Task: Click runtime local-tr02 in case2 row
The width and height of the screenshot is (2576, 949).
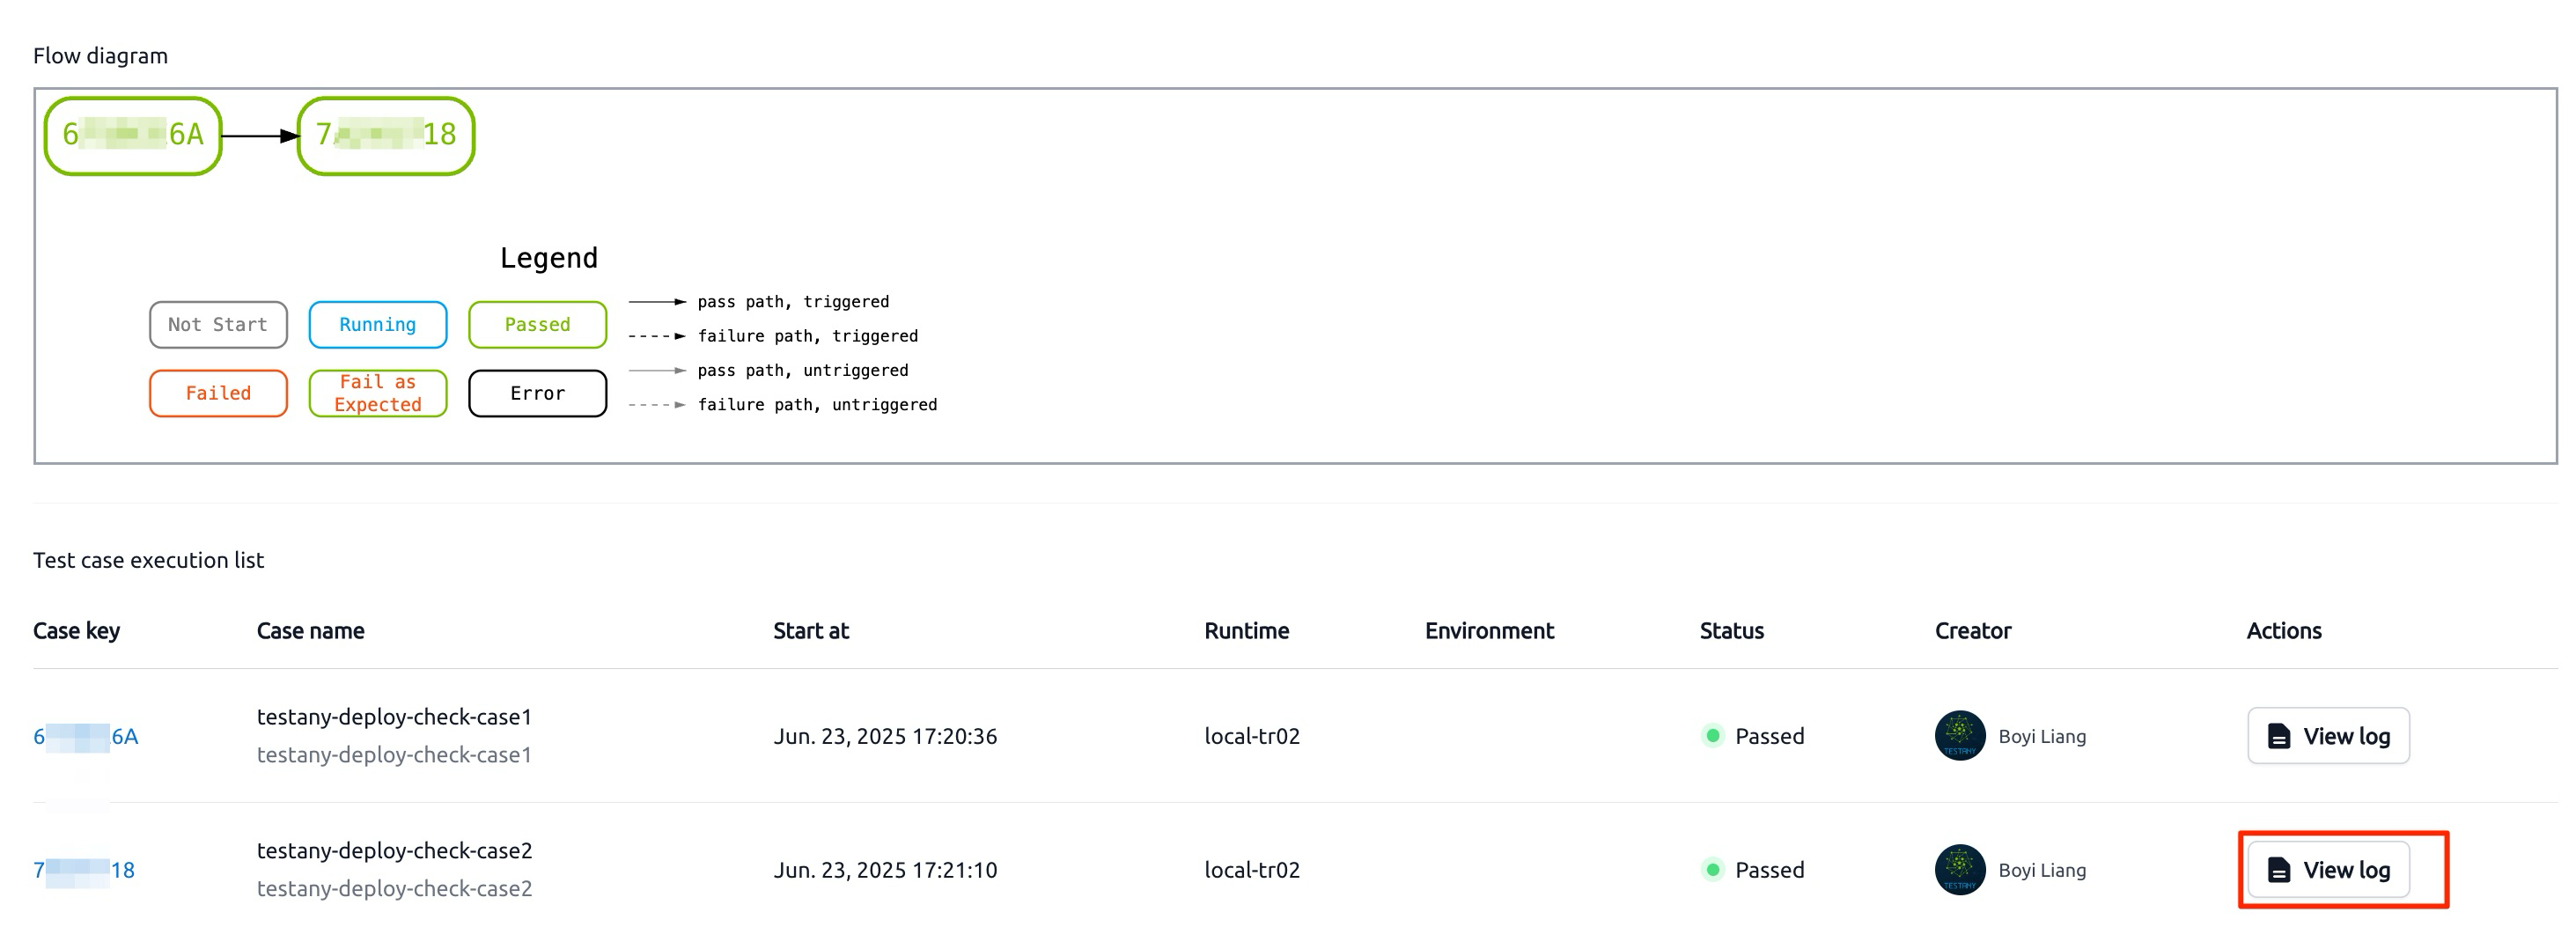Action: pos(1252,870)
